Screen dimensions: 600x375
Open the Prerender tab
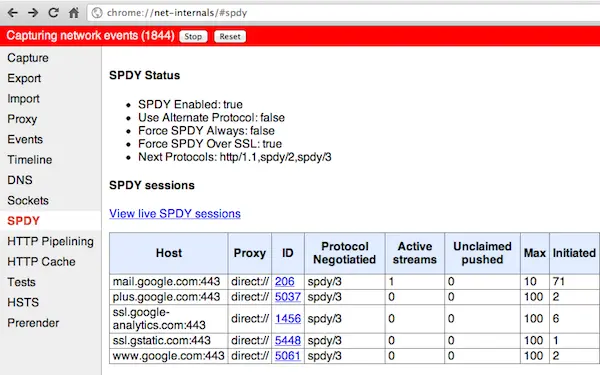pos(33,323)
